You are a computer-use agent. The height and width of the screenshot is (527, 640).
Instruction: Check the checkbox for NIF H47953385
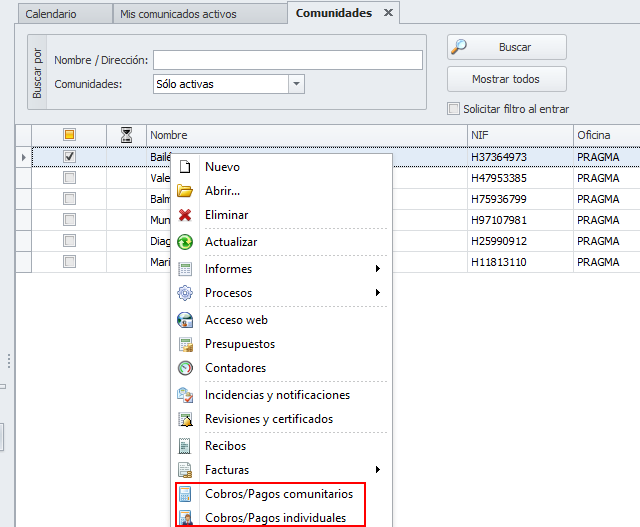[69, 178]
